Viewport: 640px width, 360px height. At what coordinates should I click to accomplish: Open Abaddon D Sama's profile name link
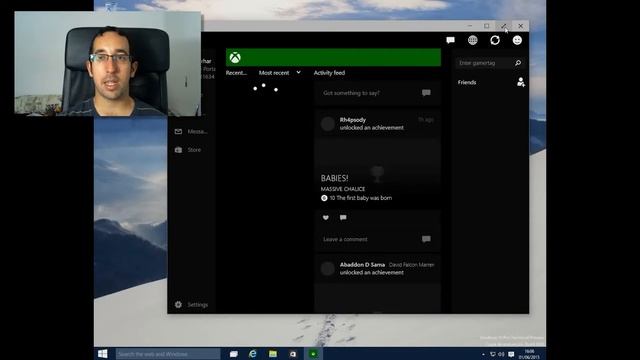click(x=362, y=264)
